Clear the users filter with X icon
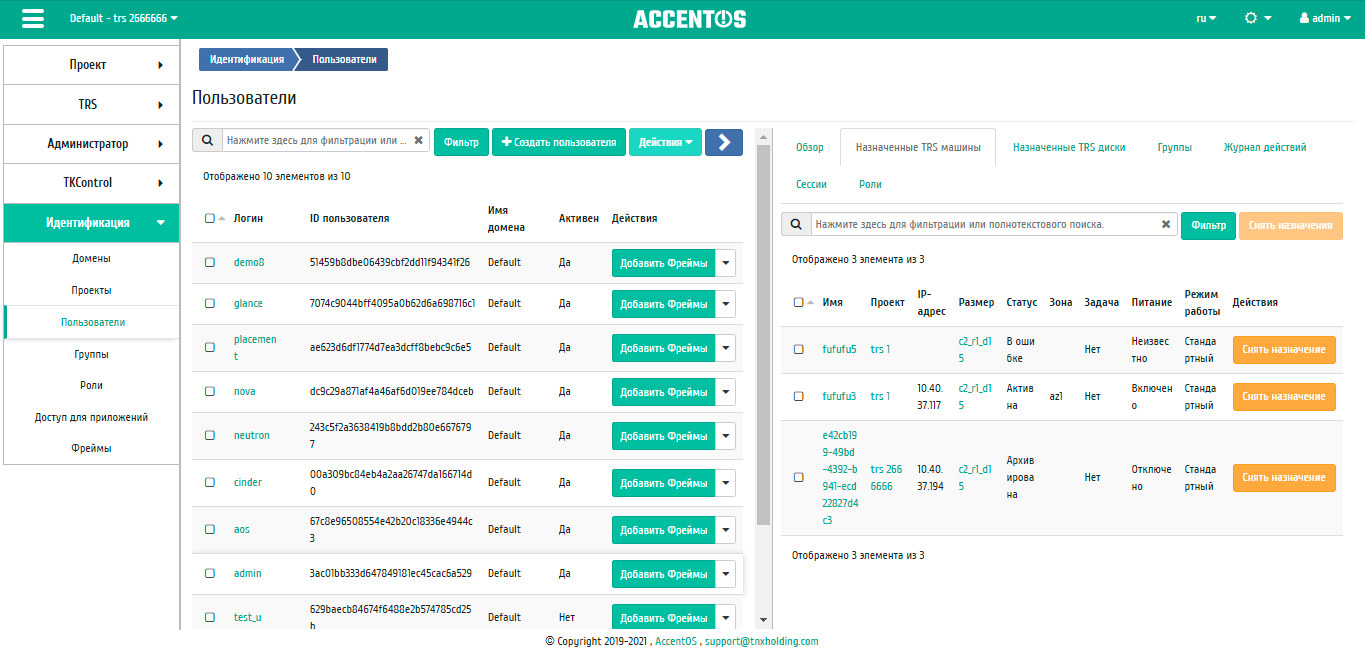Image resolution: width=1365 pixels, height=652 pixels. (x=419, y=141)
